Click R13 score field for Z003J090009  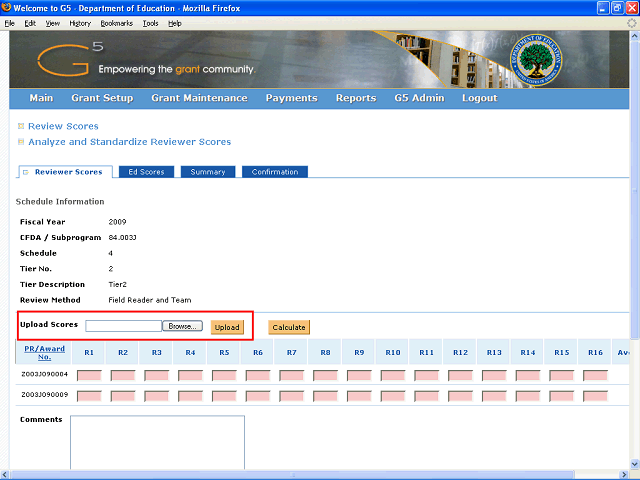pos(494,396)
